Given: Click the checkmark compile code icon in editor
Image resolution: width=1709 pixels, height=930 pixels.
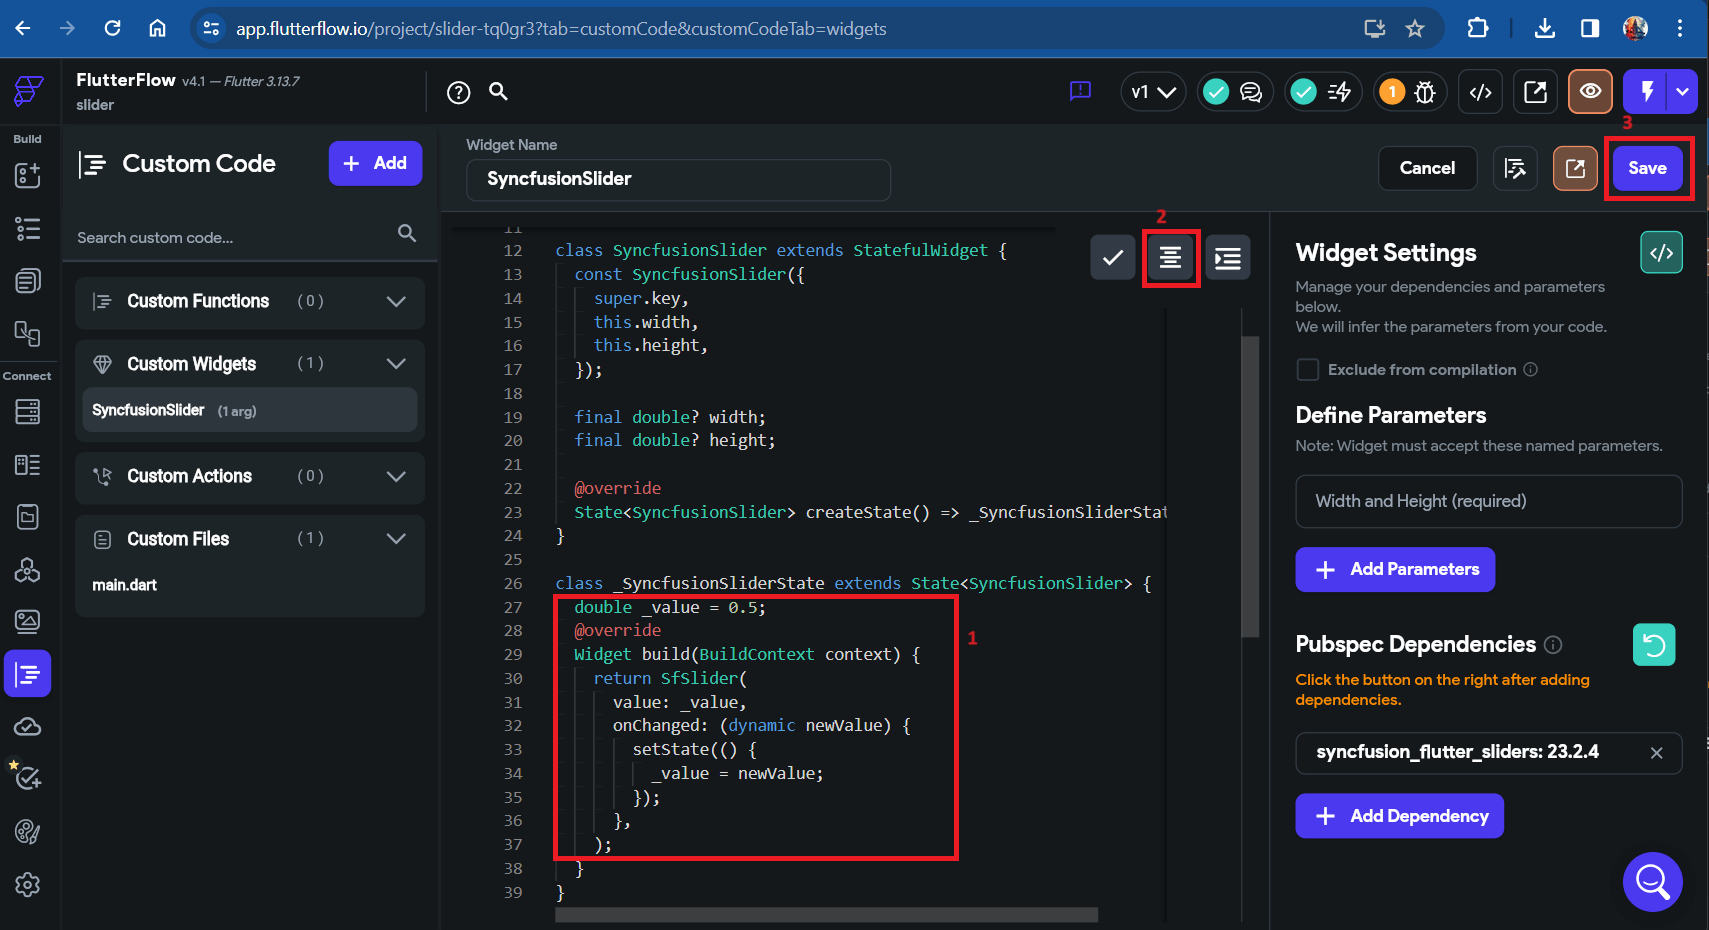Looking at the screenshot, I should click(1113, 258).
